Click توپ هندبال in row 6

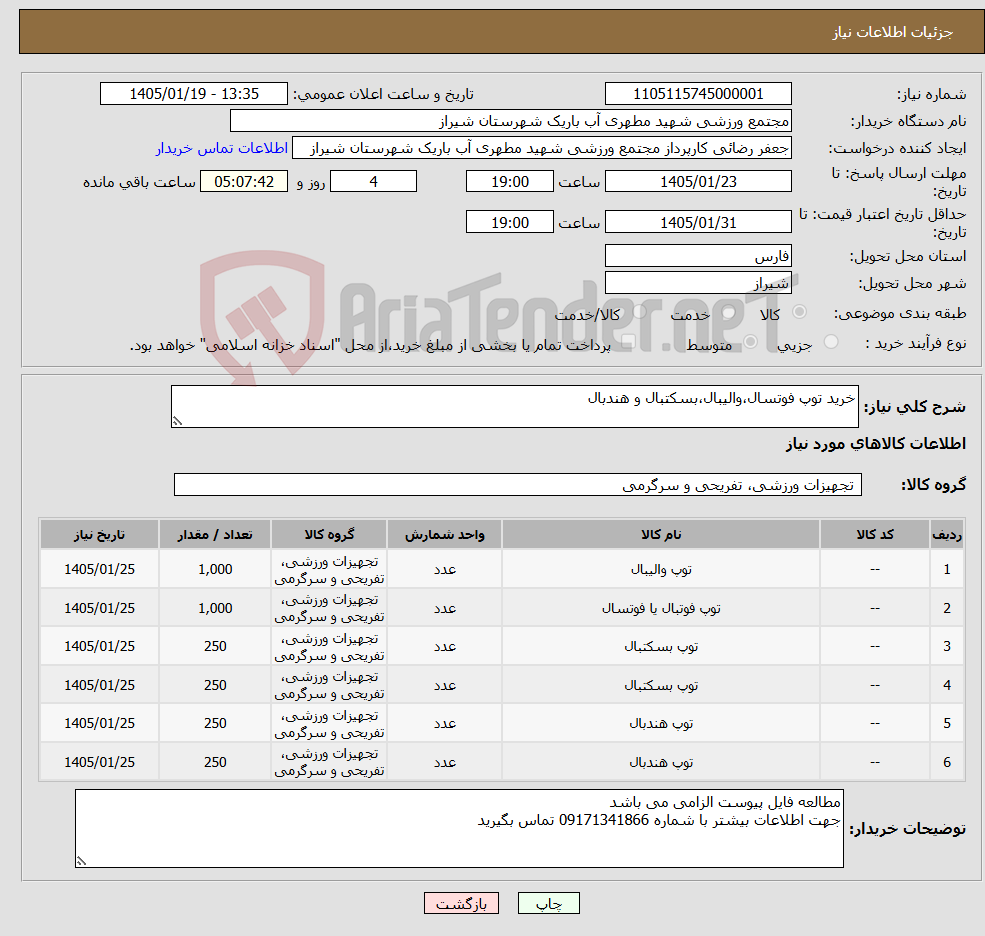coord(661,762)
